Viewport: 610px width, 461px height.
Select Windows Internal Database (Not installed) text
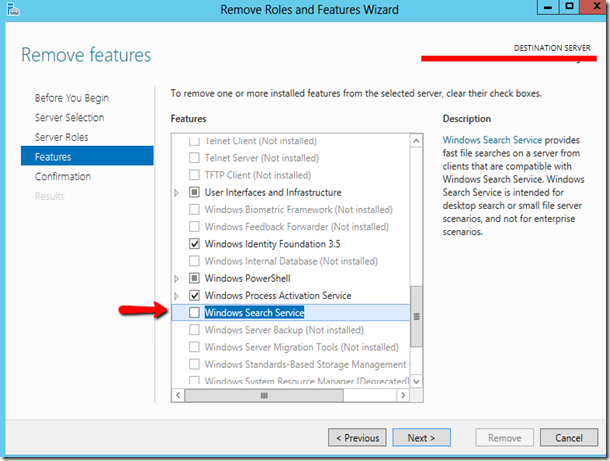click(x=291, y=261)
